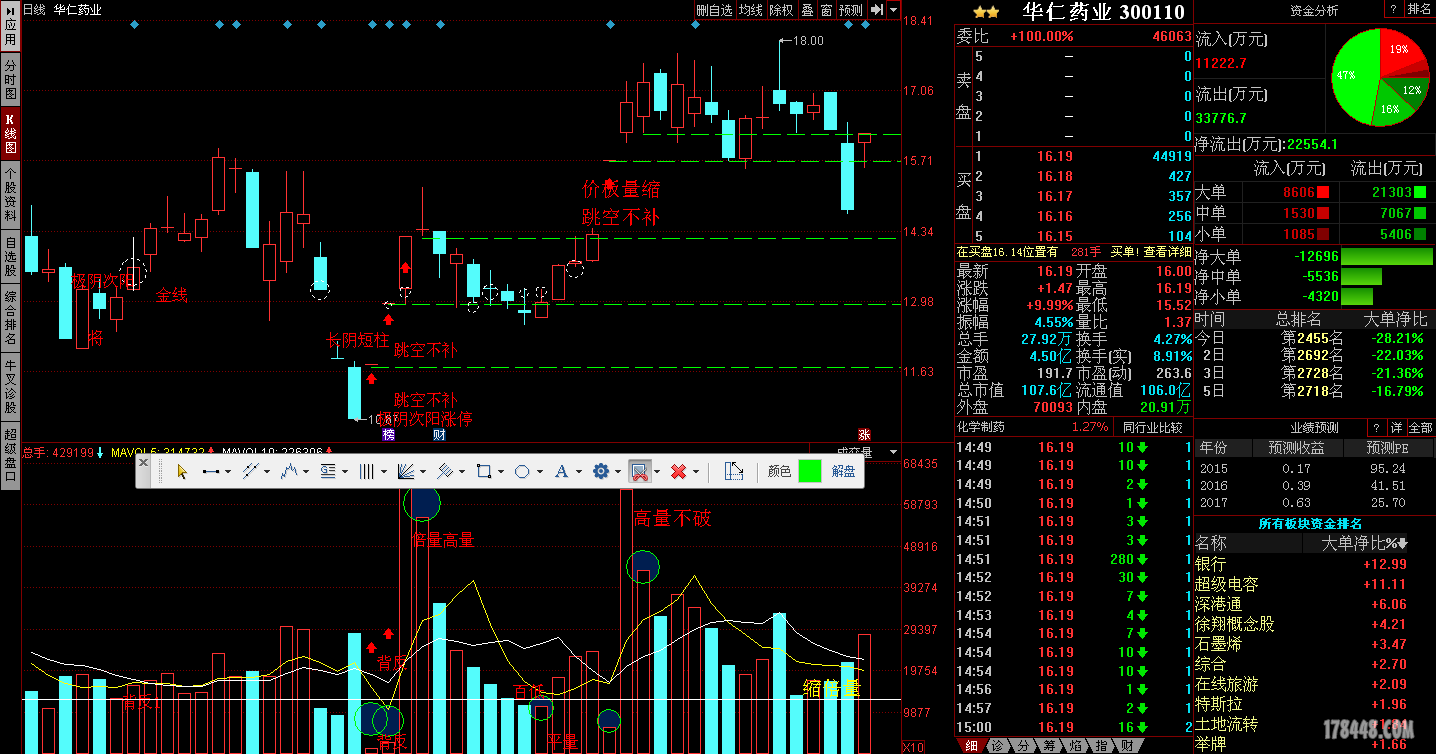The width and height of the screenshot is (1436, 754).
Task: Select the wave pattern drawing tool
Action: coord(289,471)
